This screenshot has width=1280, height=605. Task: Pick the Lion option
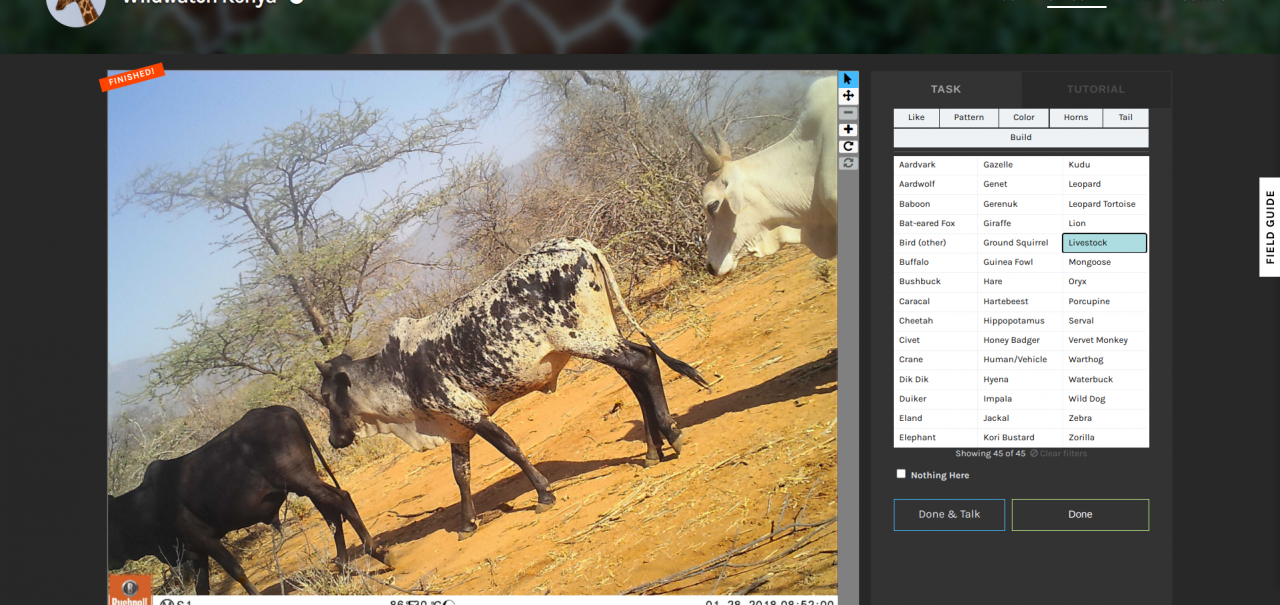point(1105,223)
